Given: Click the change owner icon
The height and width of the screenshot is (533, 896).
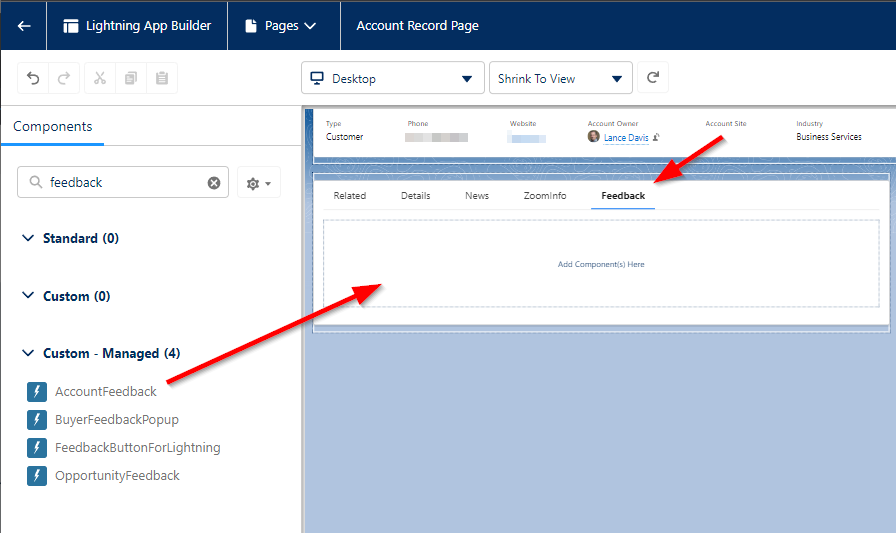Looking at the screenshot, I should point(657,137).
